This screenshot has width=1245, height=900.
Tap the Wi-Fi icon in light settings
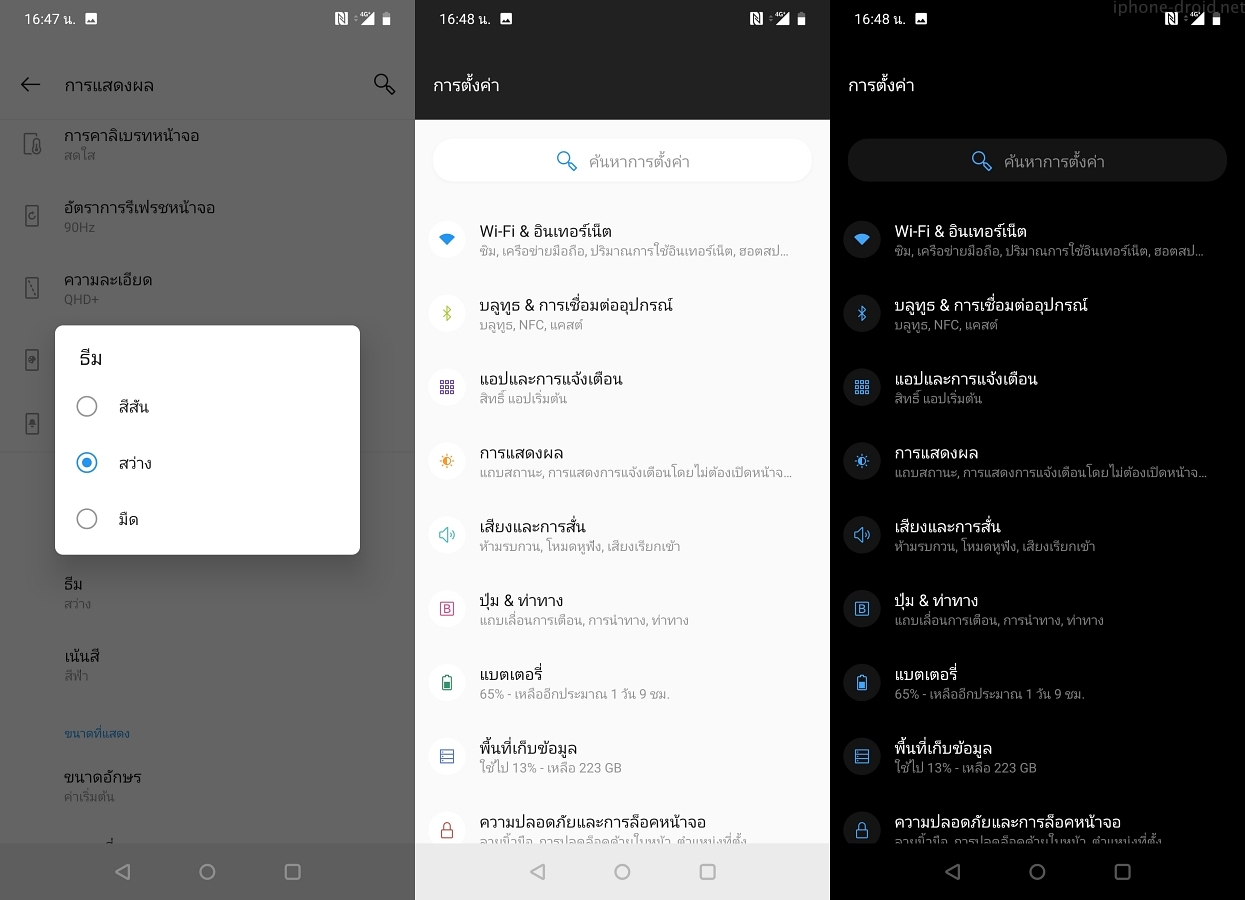point(447,240)
